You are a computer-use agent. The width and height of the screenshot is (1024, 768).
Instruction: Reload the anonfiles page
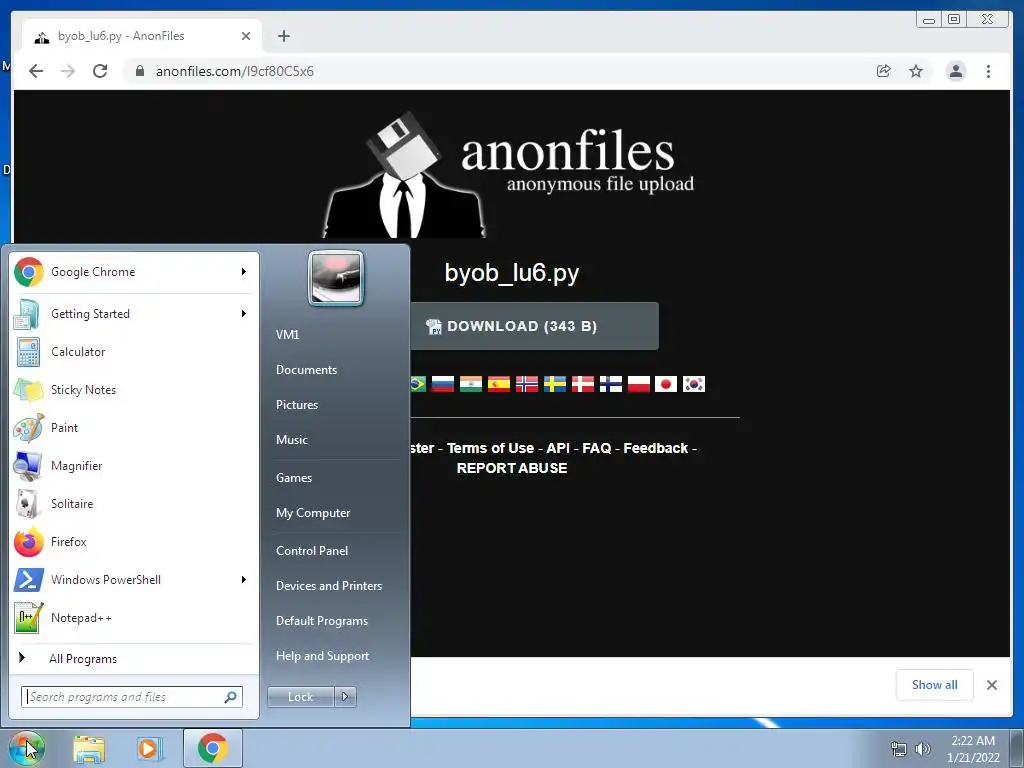point(100,71)
